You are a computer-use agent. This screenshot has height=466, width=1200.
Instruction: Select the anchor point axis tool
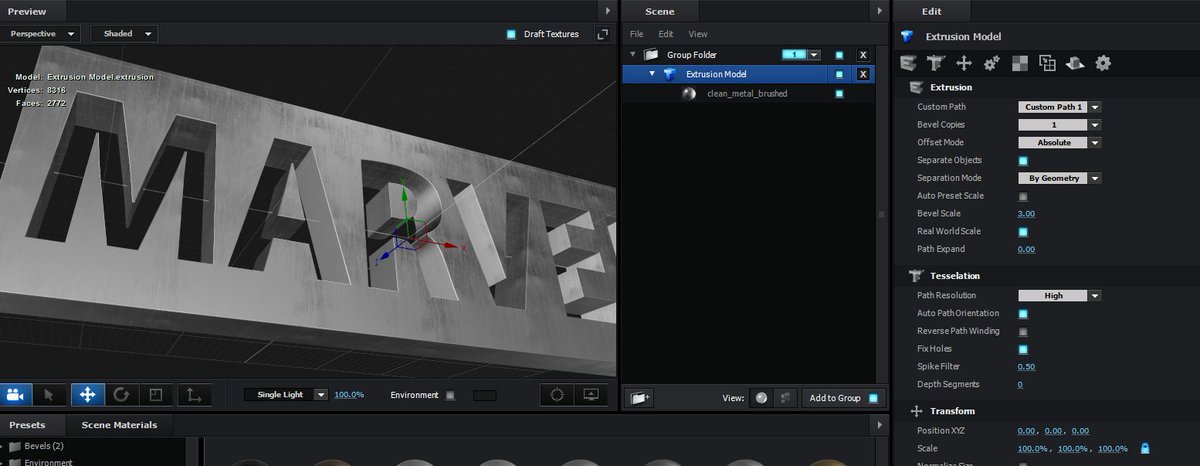pyautogui.click(x=193, y=394)
